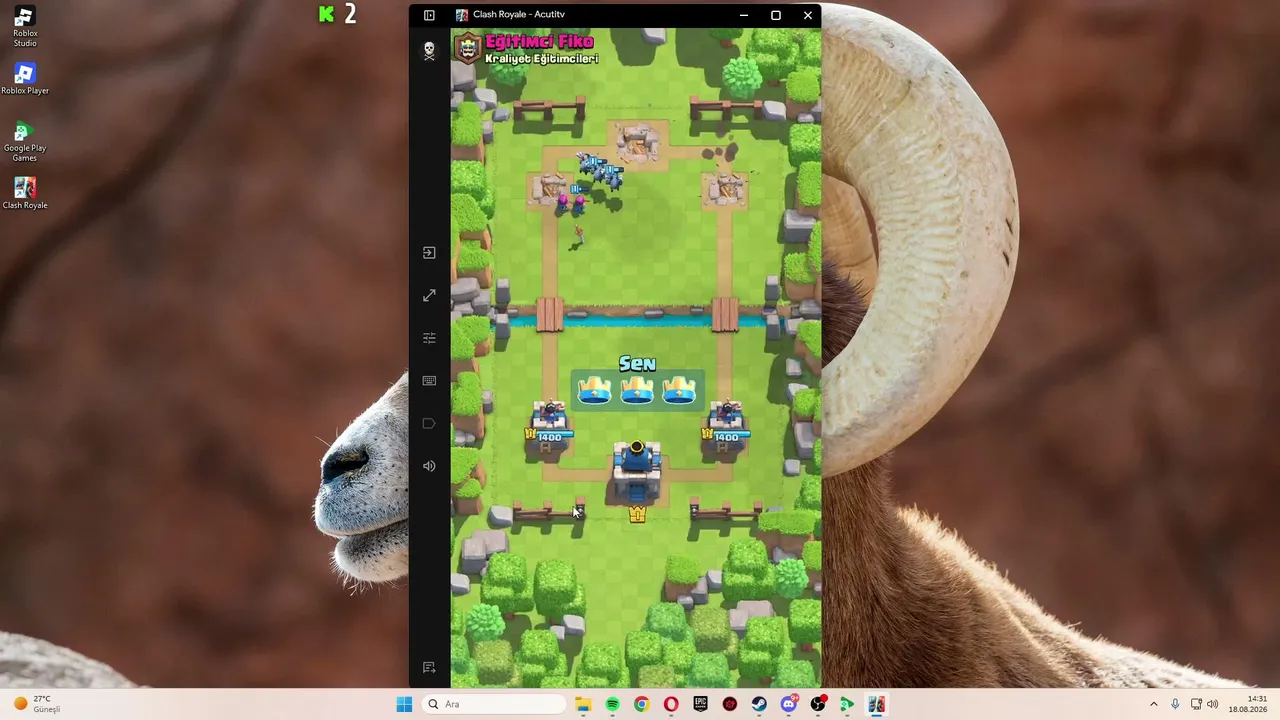
Task: Click the Eğitimci Fiko player name banner
Action: point(539,41)
